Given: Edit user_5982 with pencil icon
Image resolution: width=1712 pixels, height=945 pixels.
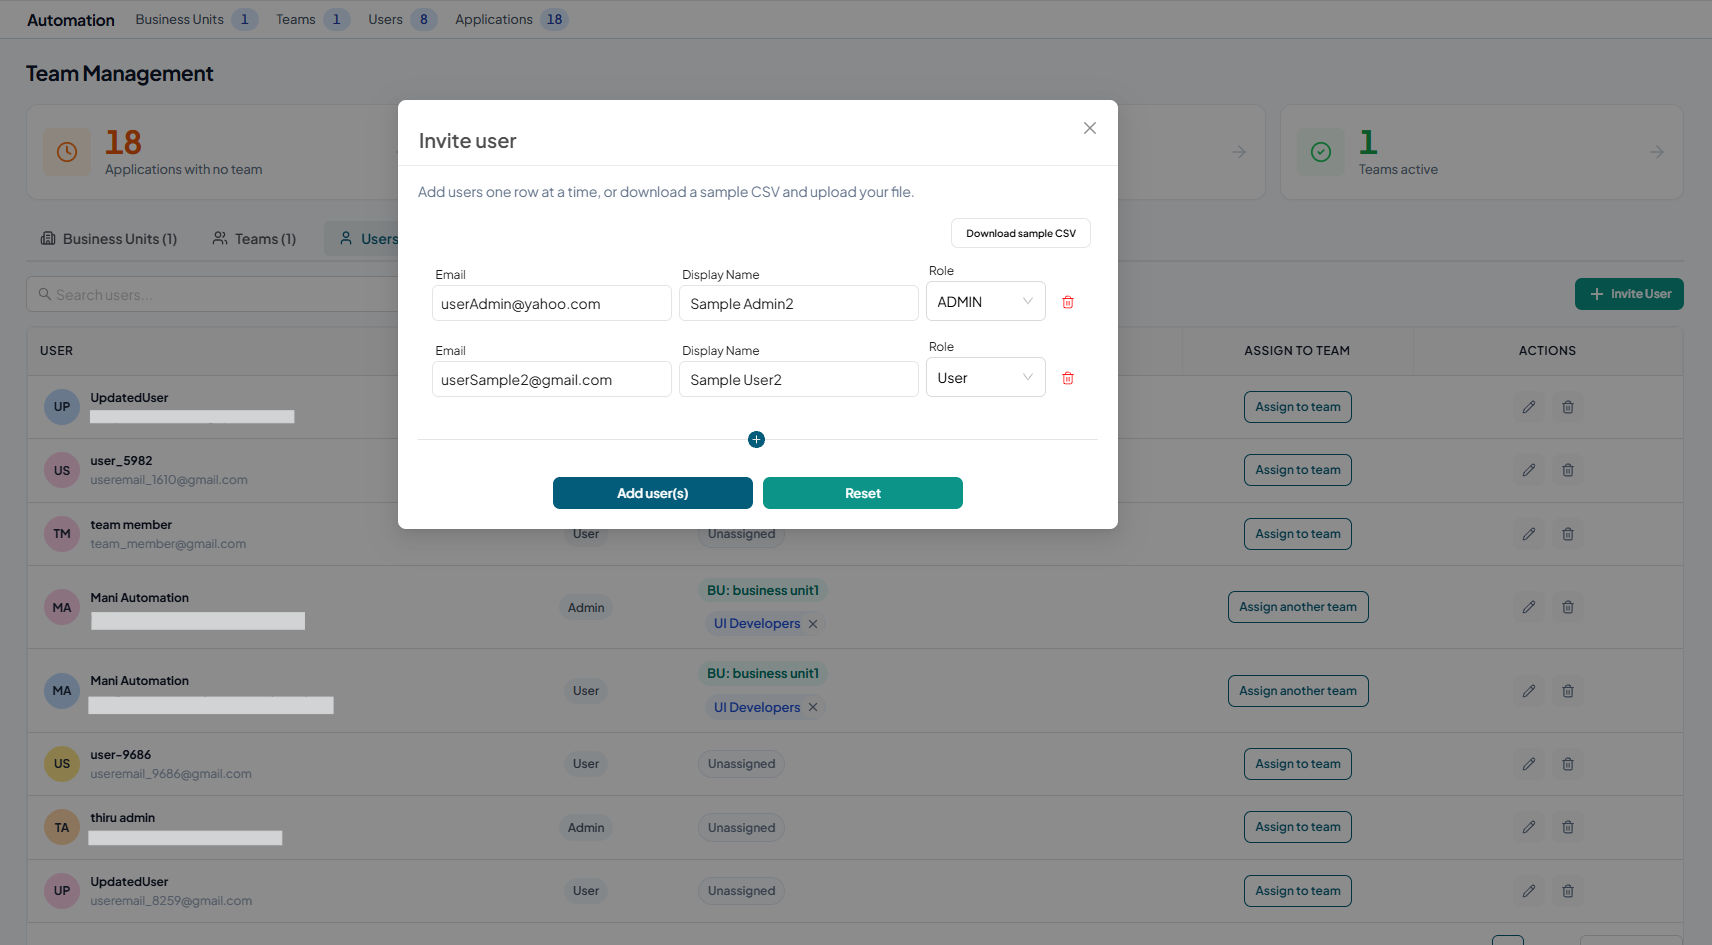Looking at the screenshot, I should click(1529, 470).
